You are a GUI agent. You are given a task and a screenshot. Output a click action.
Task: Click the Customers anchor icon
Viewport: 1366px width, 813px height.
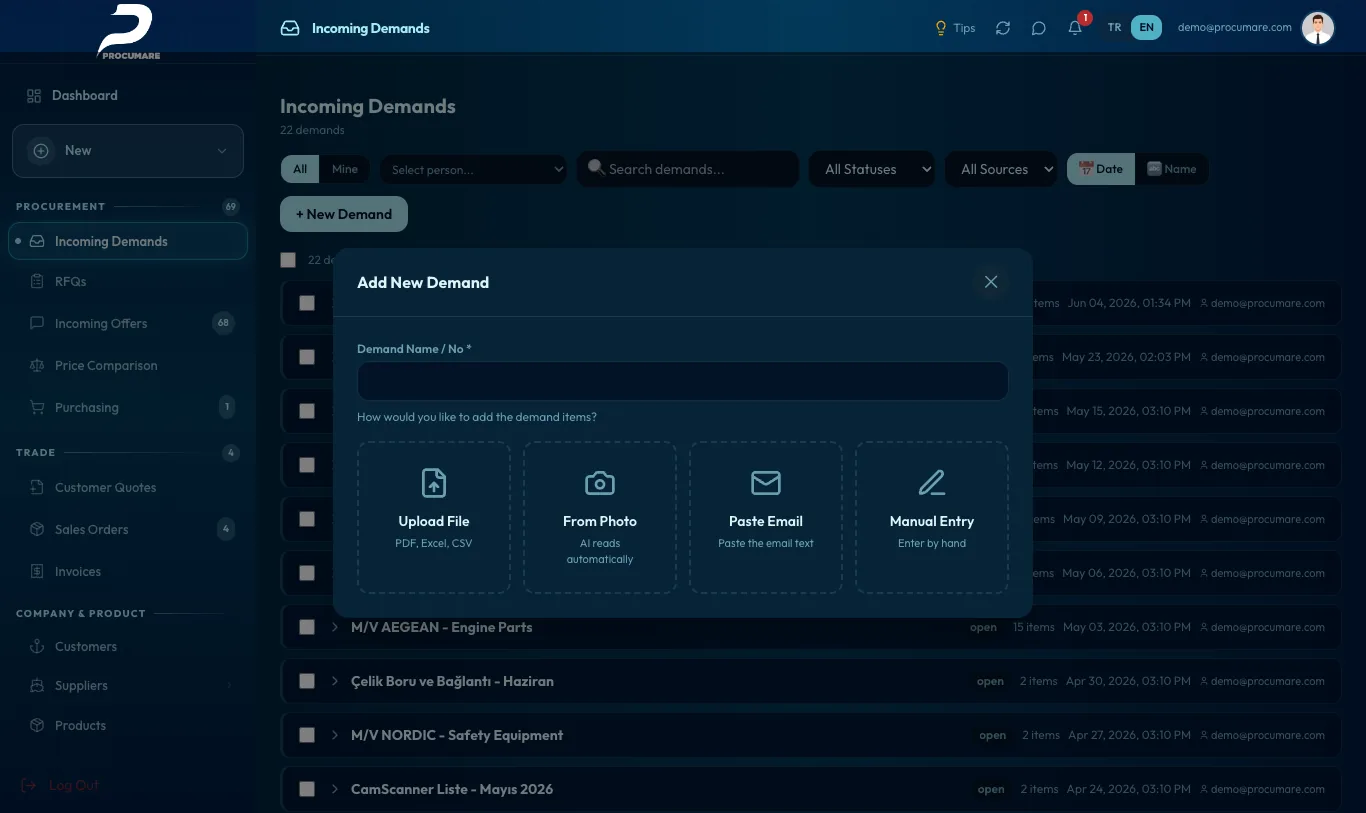[x=37, y=646]
